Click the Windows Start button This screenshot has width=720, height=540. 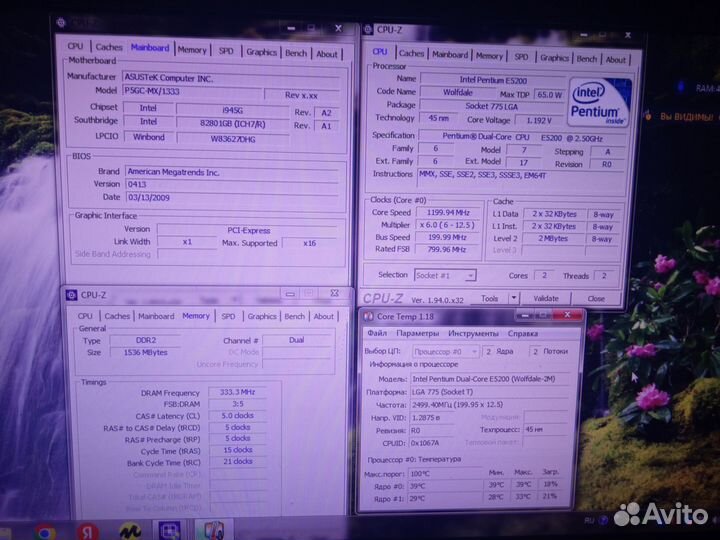point(10,530)
